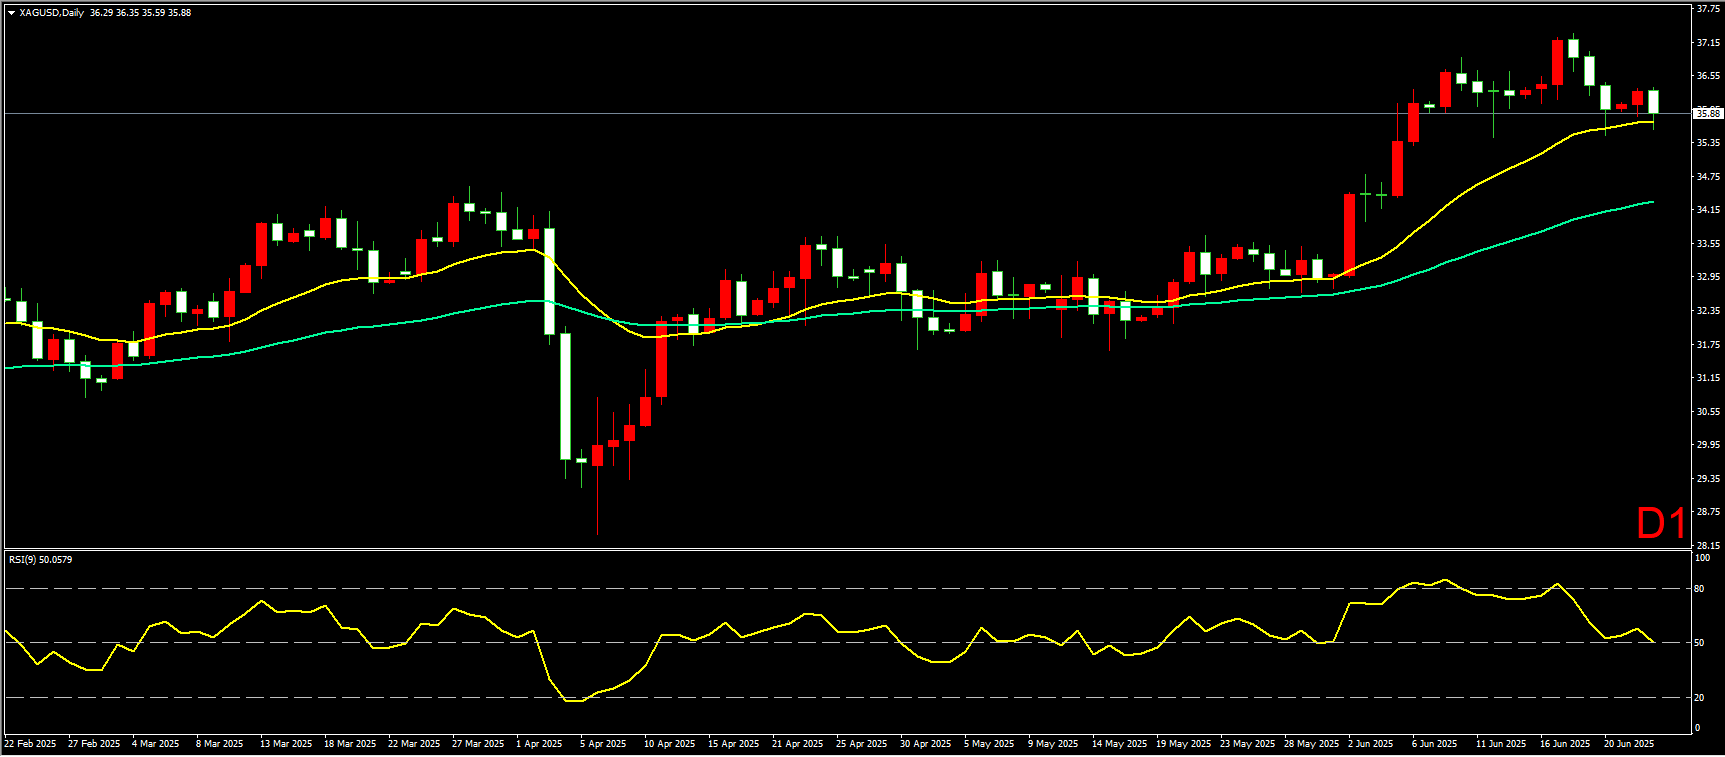Select the 4 Mar 2025 date label
This screenshot has height=757, width=1725.
coord(155,744)
